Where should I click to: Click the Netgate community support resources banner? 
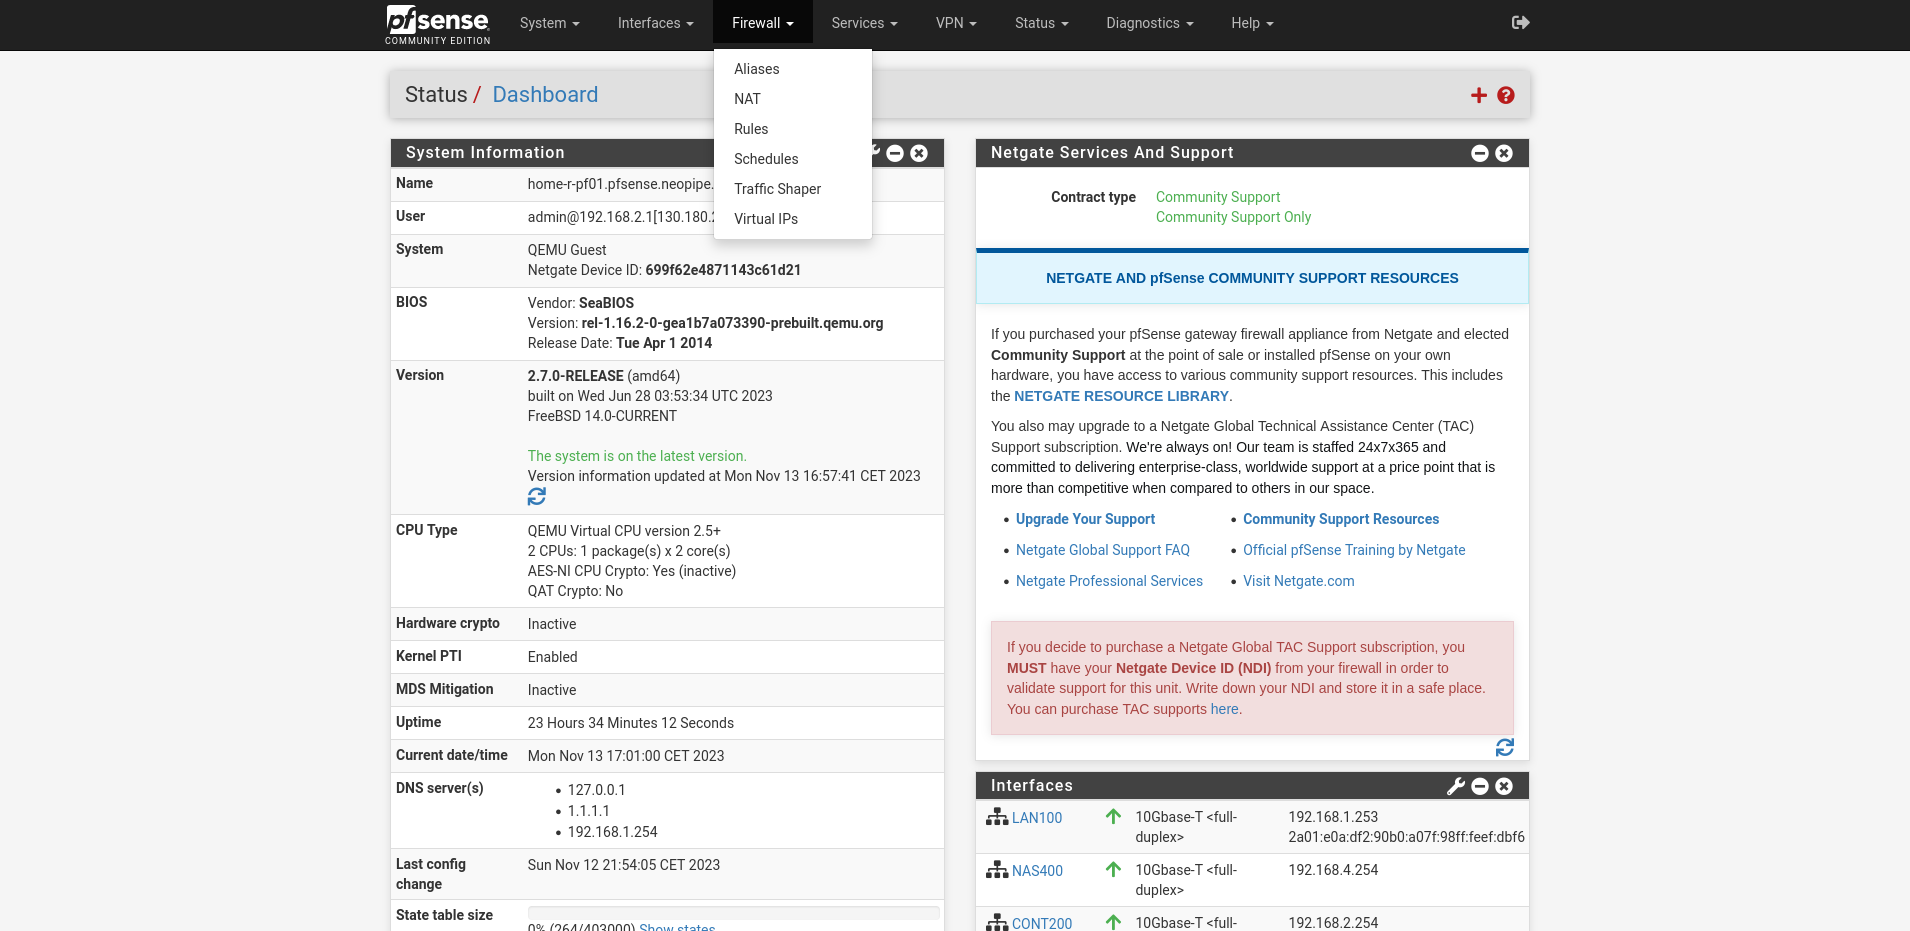point(1252,278)
